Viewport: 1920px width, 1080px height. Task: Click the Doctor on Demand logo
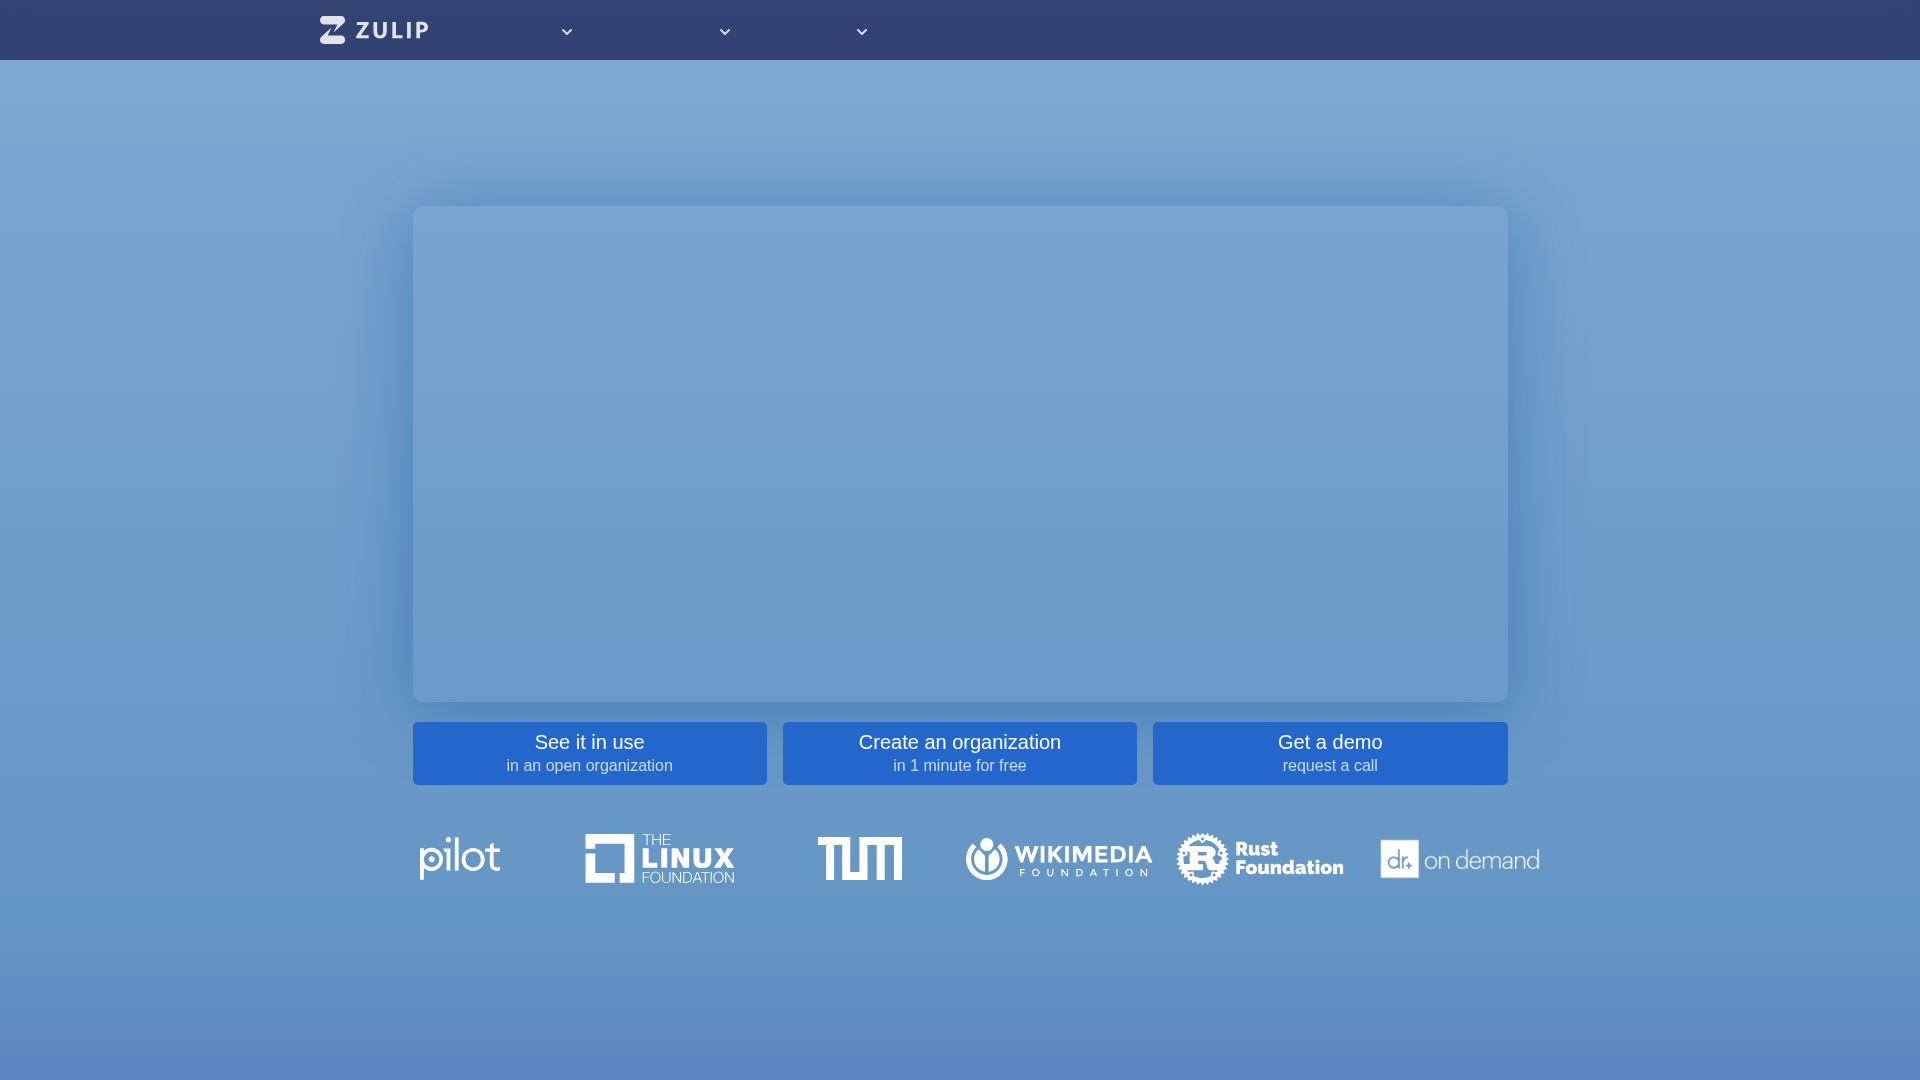pyautogui.click(x=1458, y=858)
